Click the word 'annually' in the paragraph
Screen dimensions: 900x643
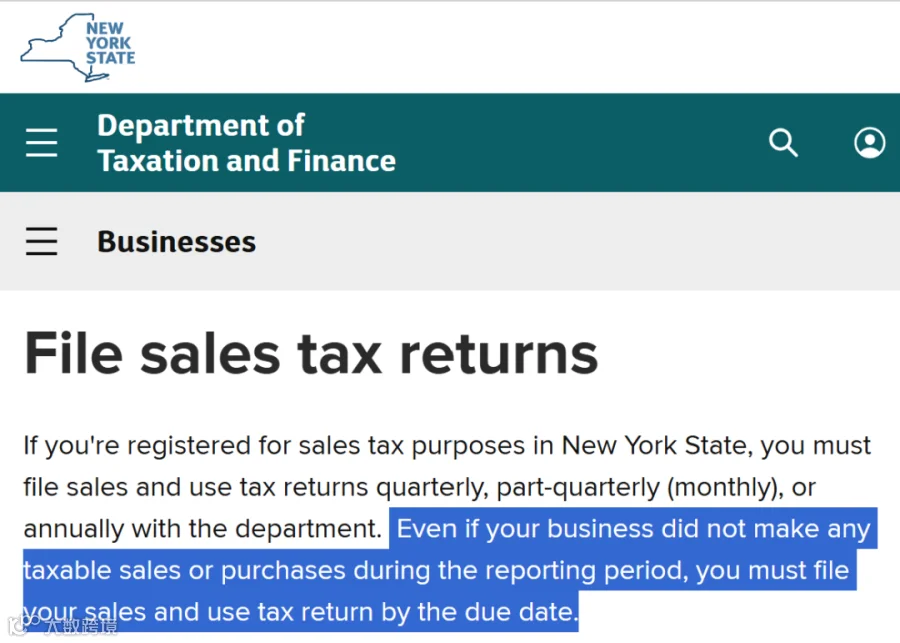[x=73, y=529]
